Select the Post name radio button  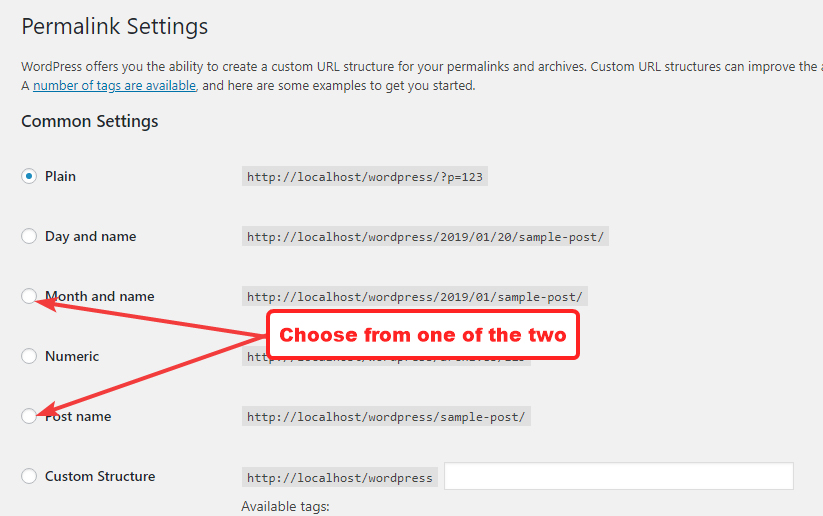coord(29,416)
